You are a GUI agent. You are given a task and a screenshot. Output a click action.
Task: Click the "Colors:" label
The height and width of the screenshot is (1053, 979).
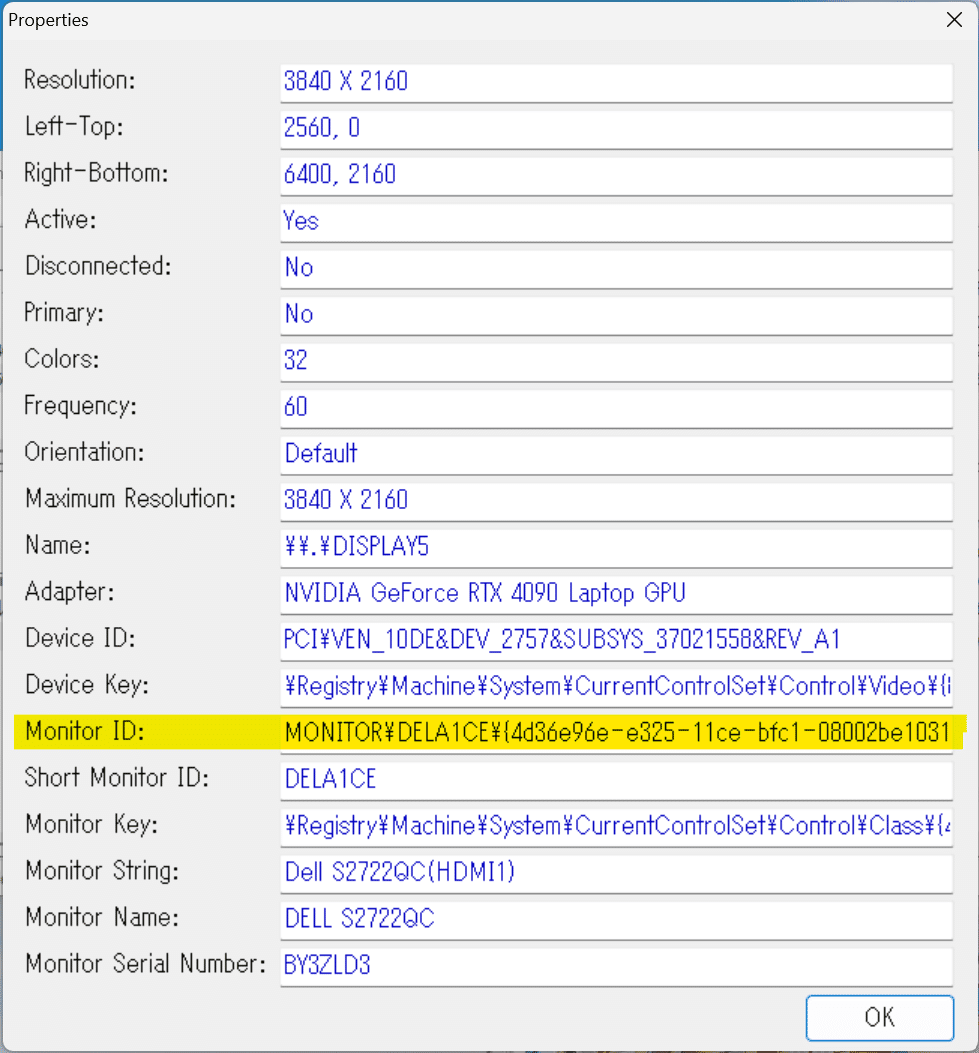(62, 359)
